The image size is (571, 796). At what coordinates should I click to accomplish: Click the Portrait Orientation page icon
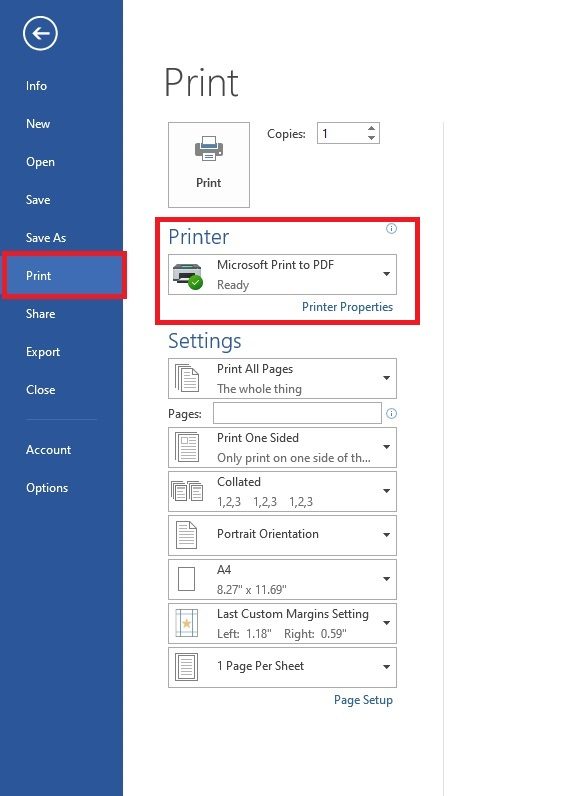pyautogui.click(x=186, y=535)
